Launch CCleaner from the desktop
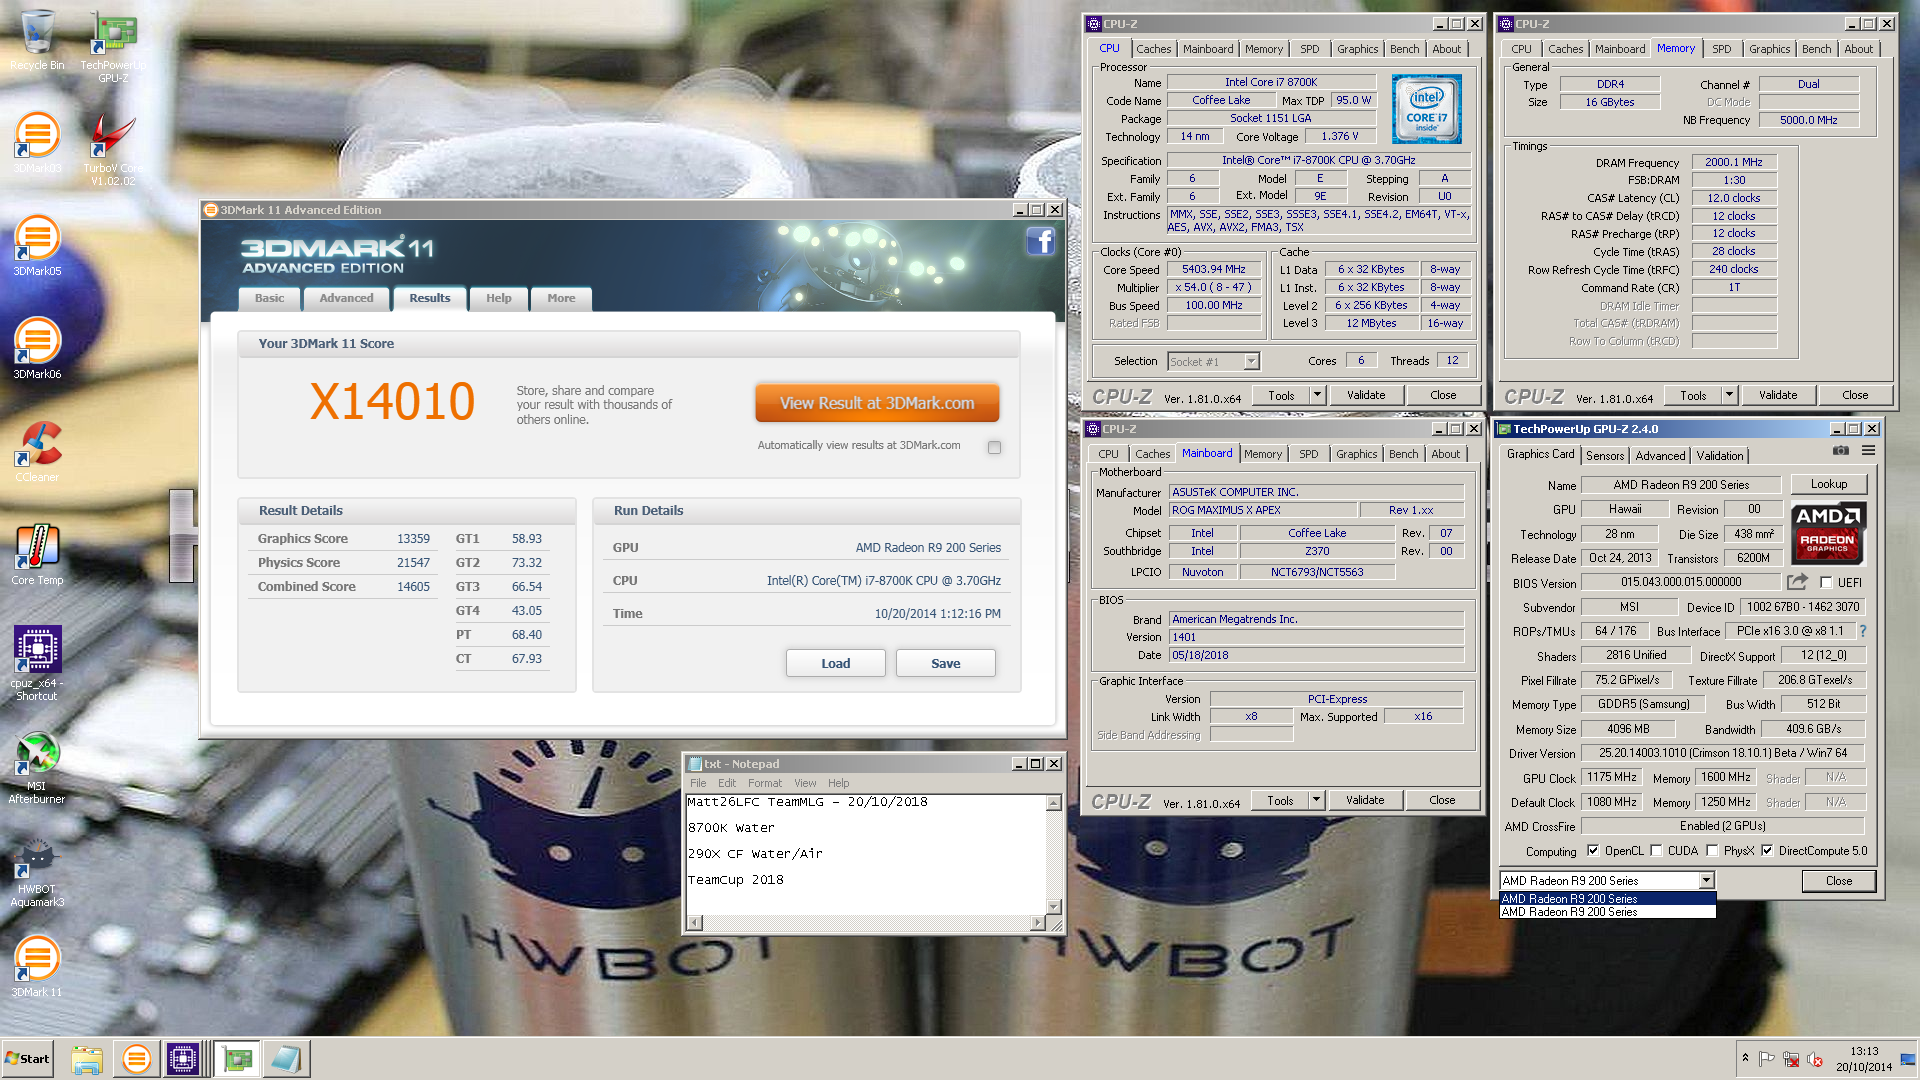1920x1080 pixels. pos(37,452)
